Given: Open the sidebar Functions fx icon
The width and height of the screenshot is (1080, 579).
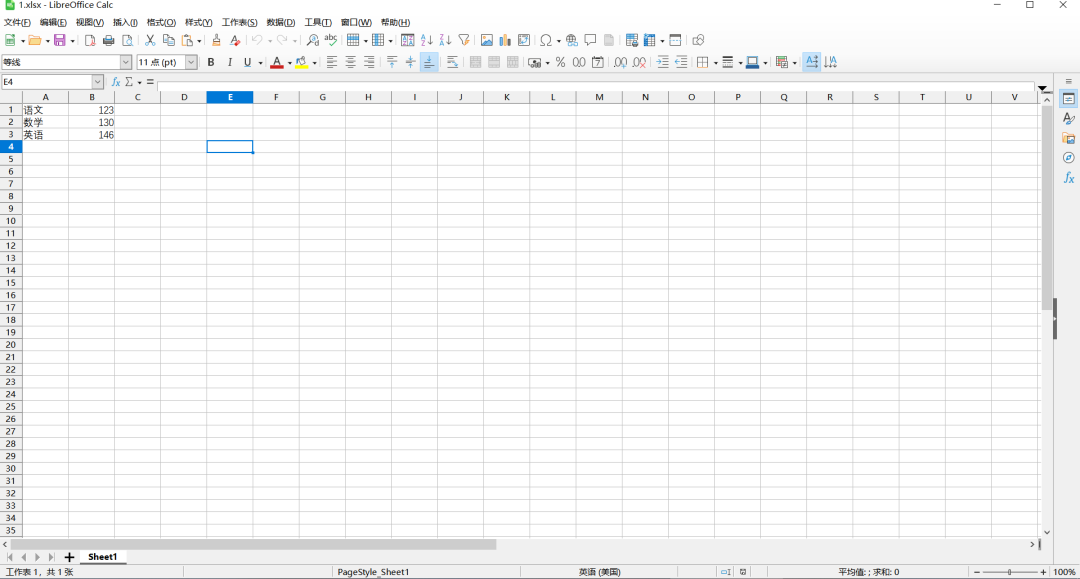Looking at the screenshot, I should tap(1068, 178).
